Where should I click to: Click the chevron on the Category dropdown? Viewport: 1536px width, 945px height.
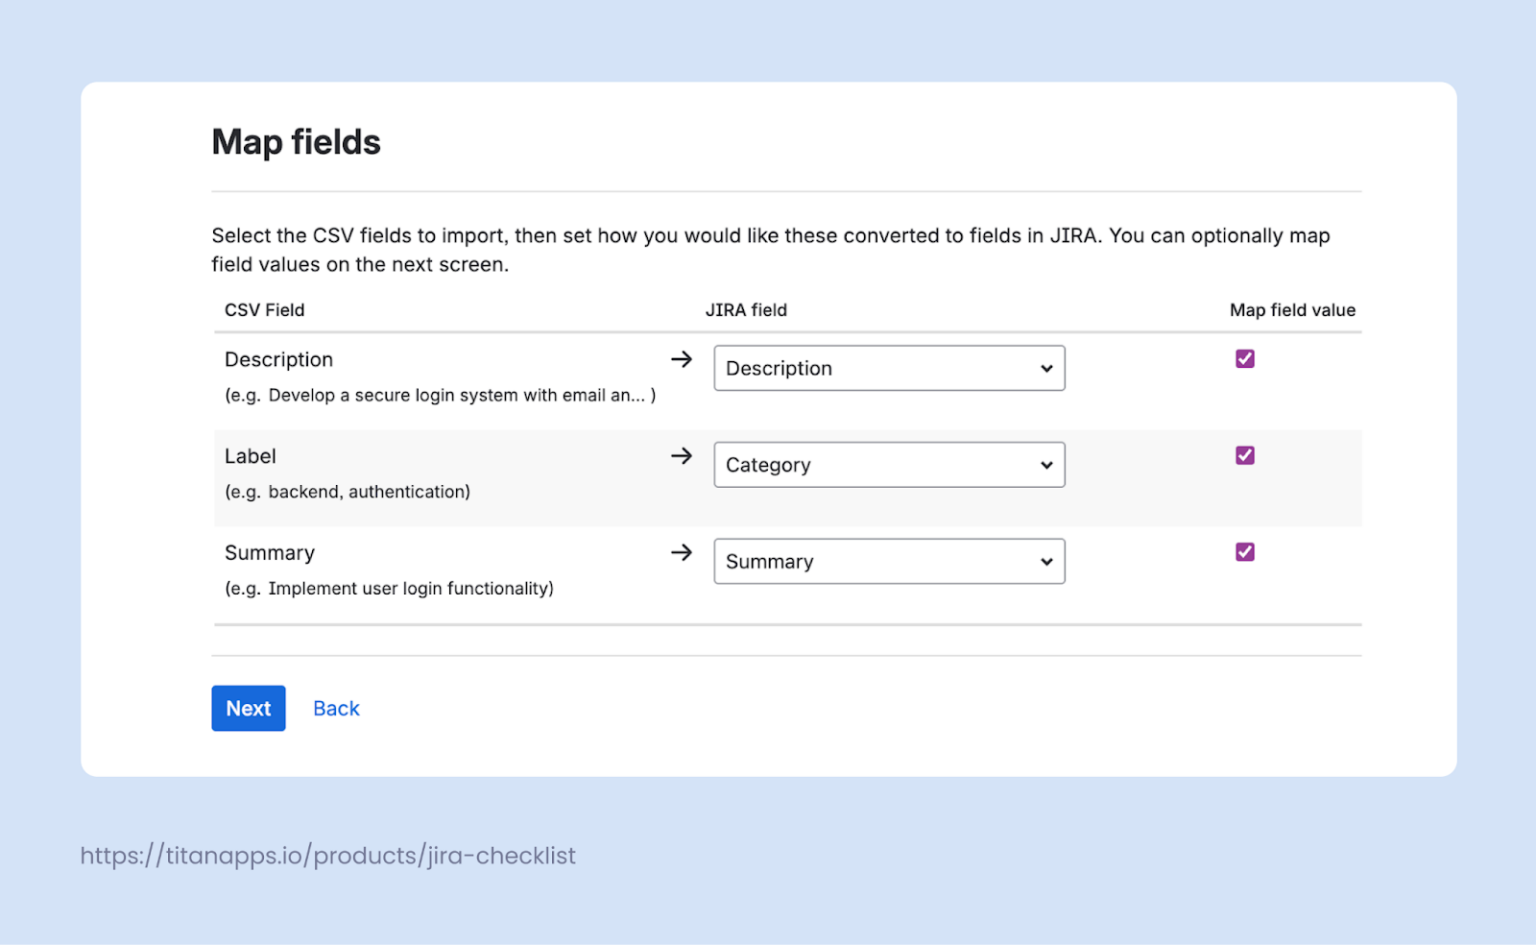point(1046,465)
